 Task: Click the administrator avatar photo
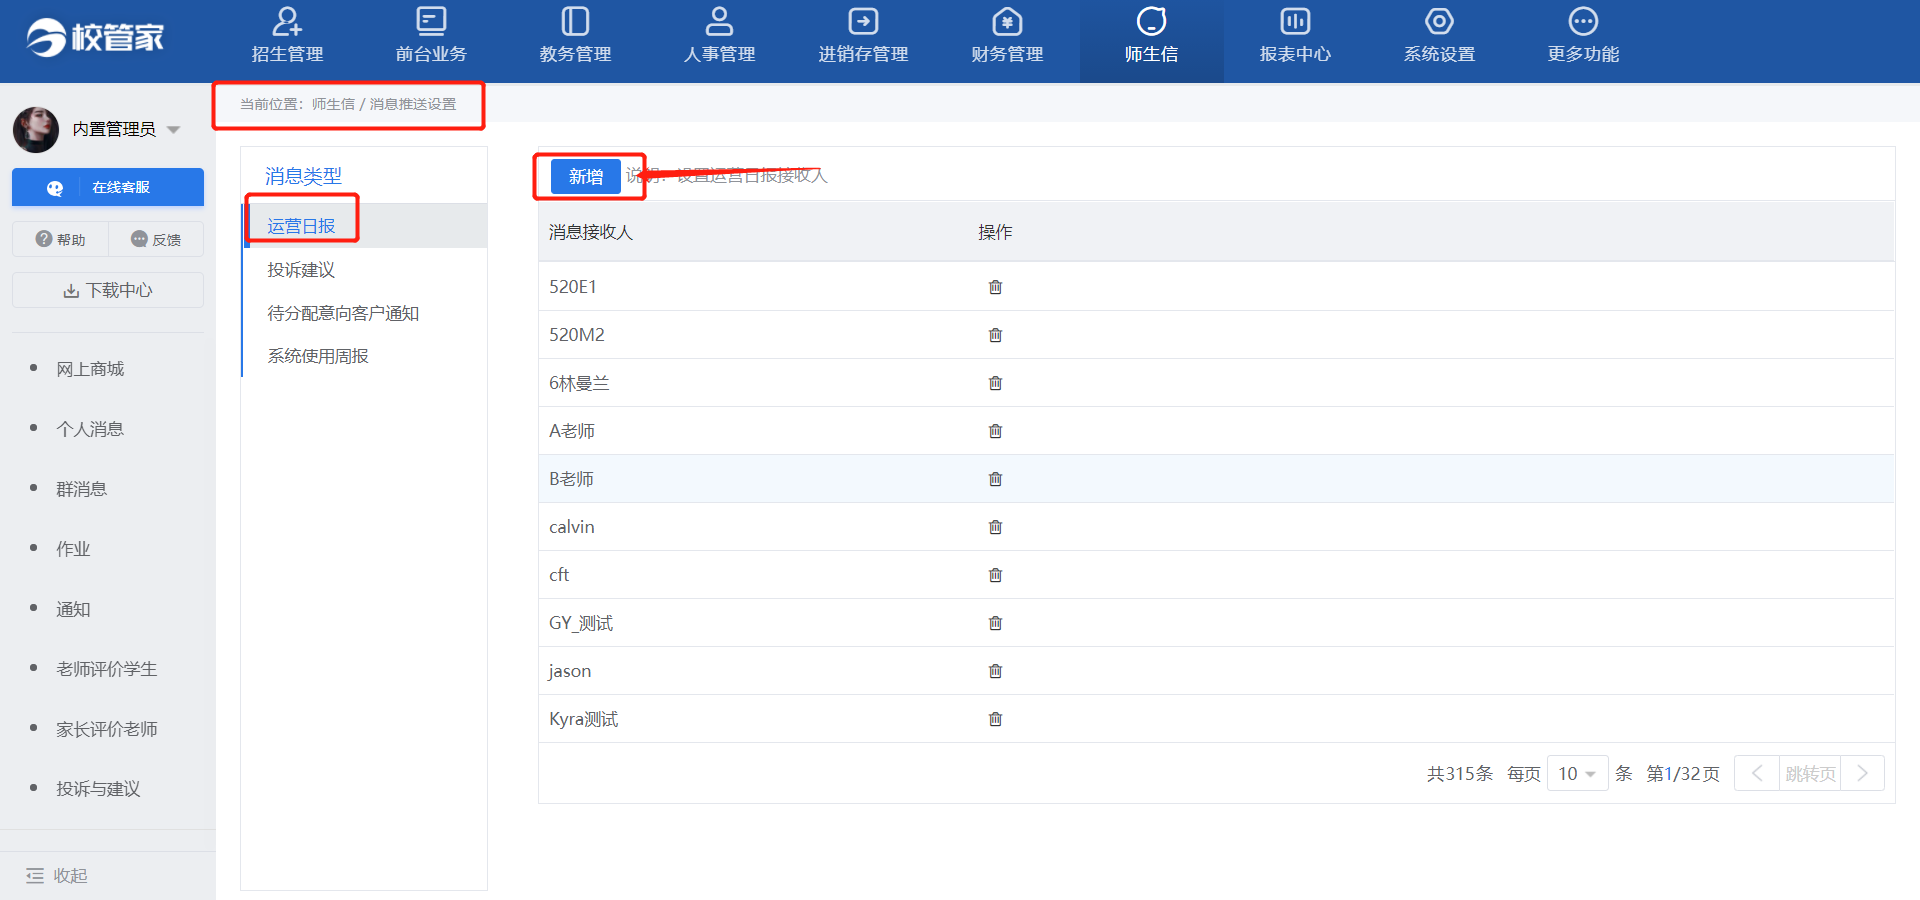click(x=36, y=130)
